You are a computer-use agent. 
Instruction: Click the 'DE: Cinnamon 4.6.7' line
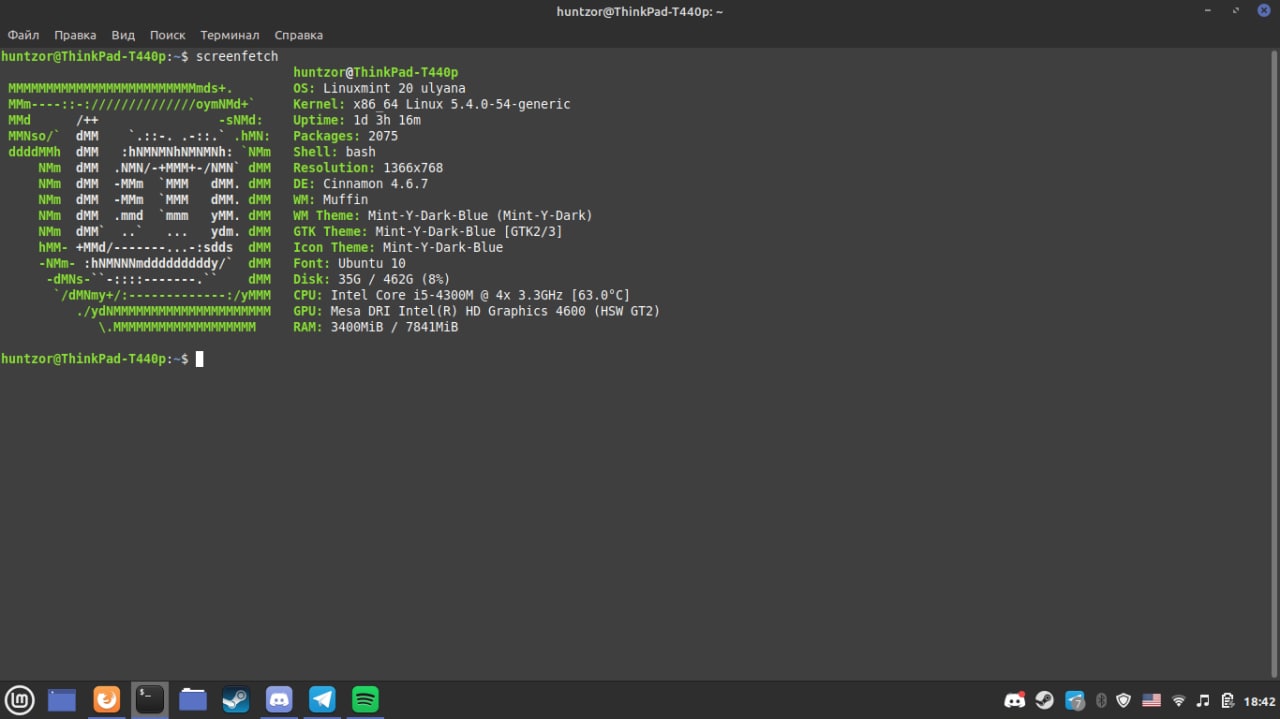360,184
